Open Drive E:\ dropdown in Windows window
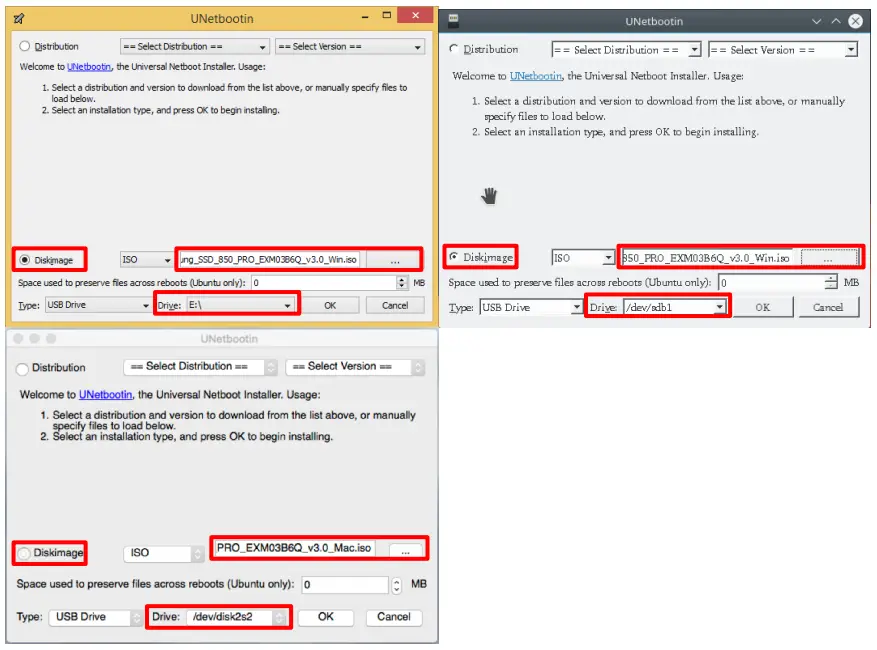This screenshot has height=650, width=877. [241, 305]
